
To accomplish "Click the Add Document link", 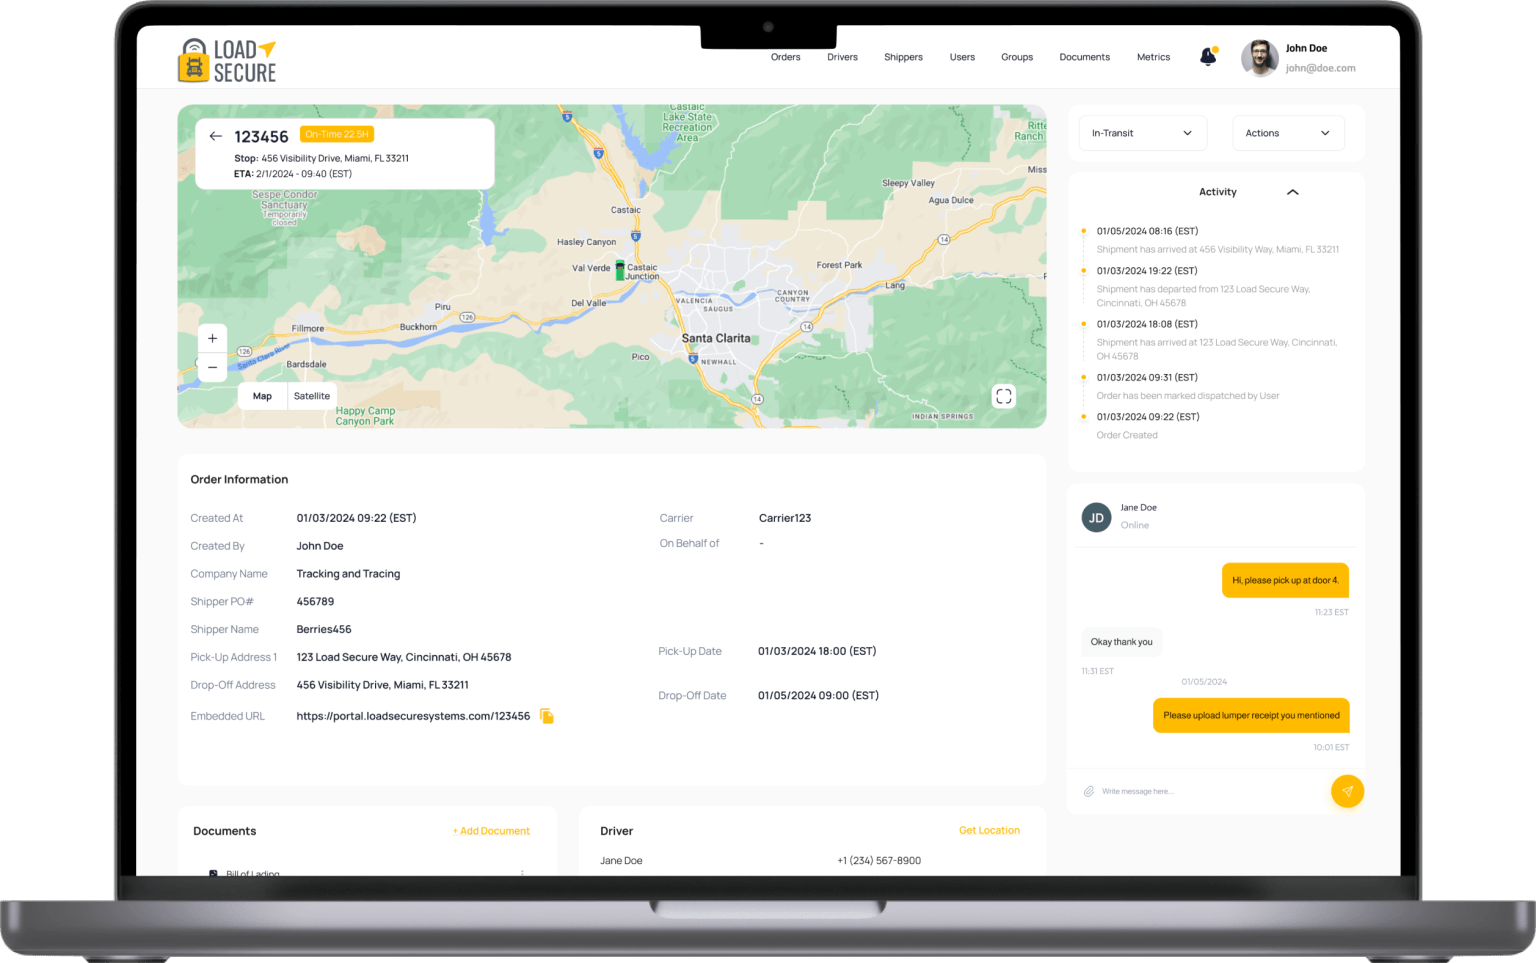I will tap(491, 831).
